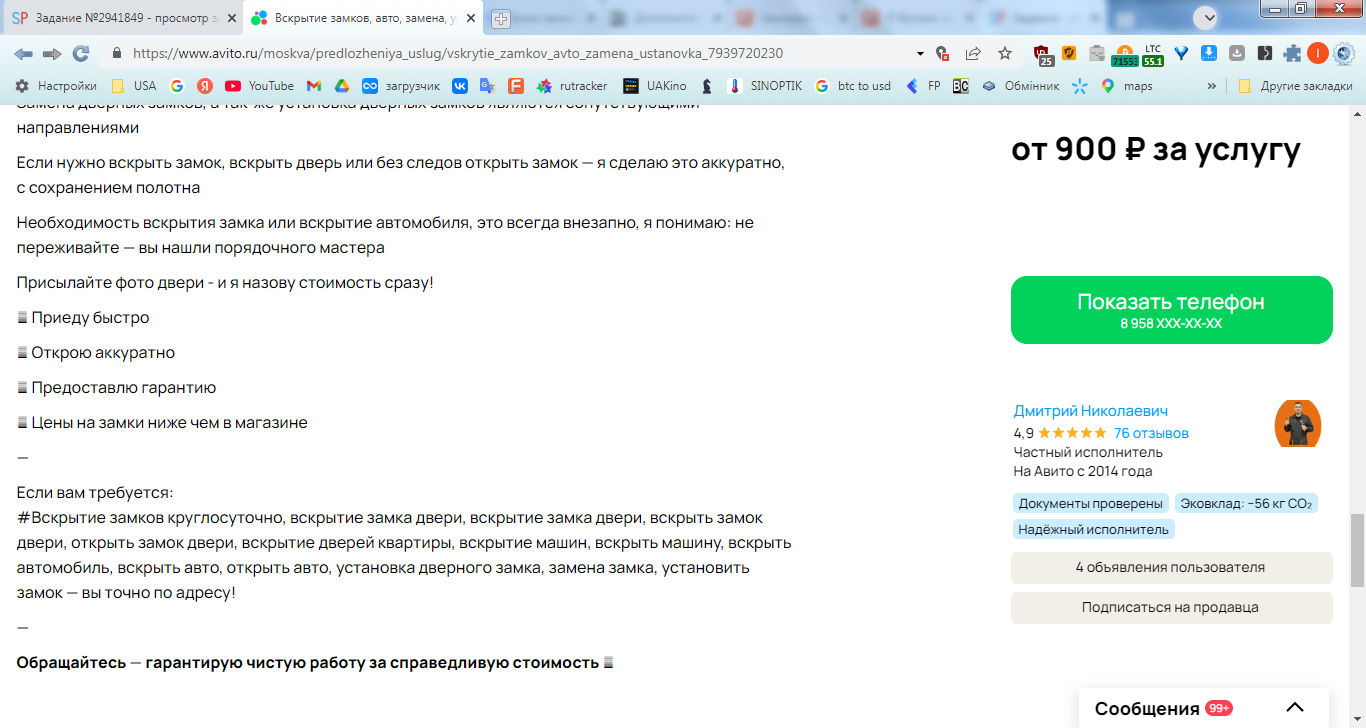Go back with the browser back arrow
The width and height of the screenshot is (1366, 728).
[23, 54]
